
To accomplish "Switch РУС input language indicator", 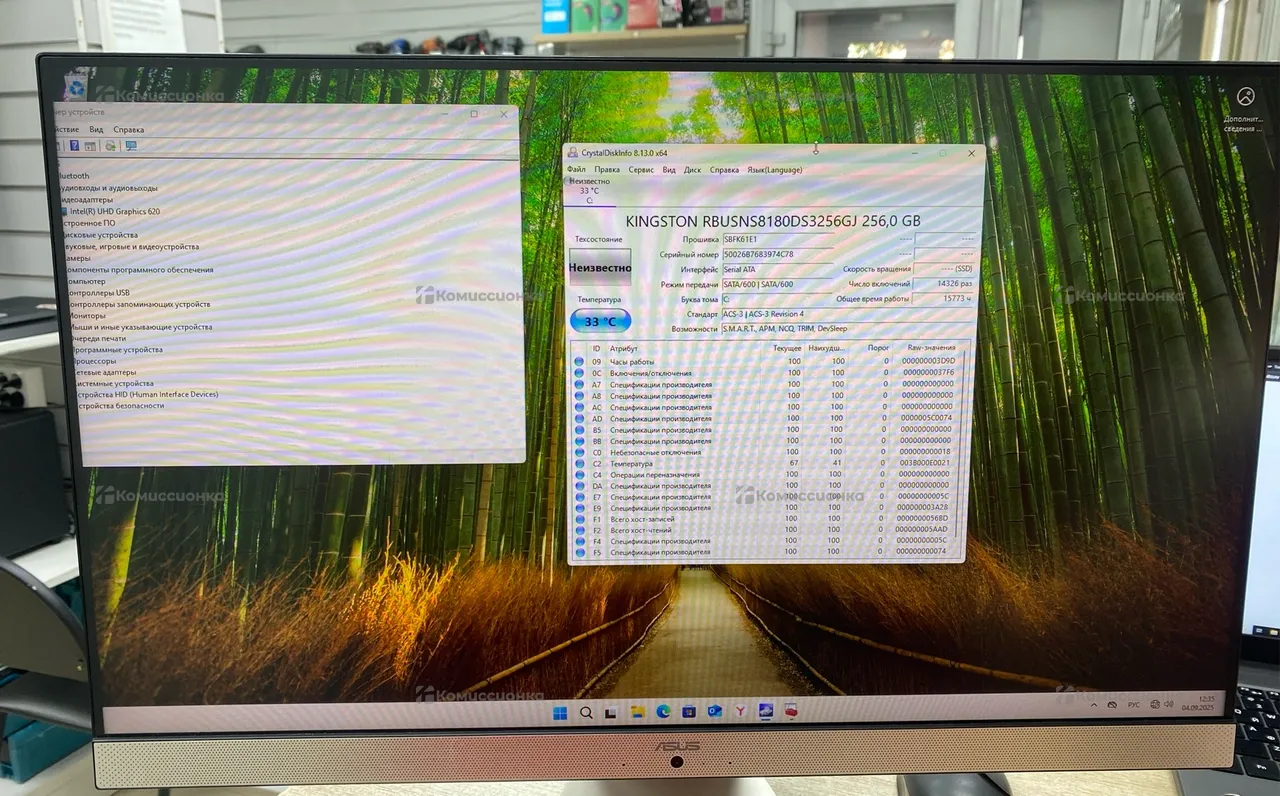I will pyautogui.click(x=1134, y=705).
